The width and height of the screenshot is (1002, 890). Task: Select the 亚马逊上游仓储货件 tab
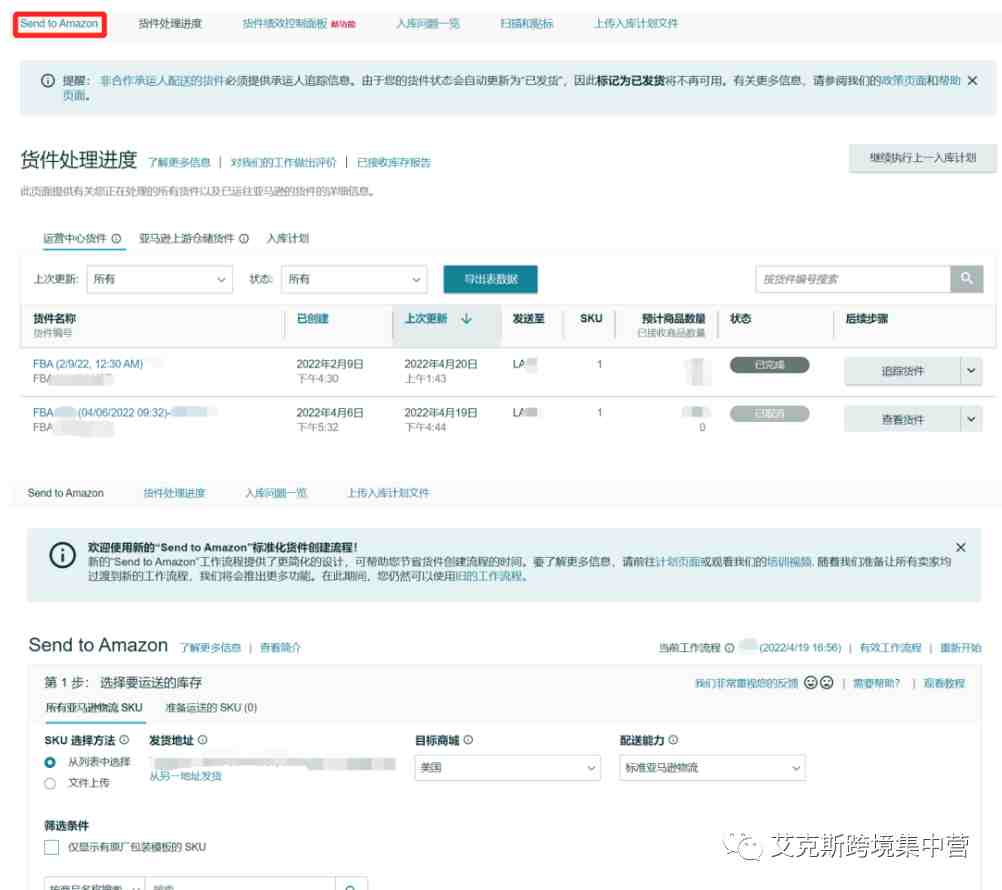point(187,238)
